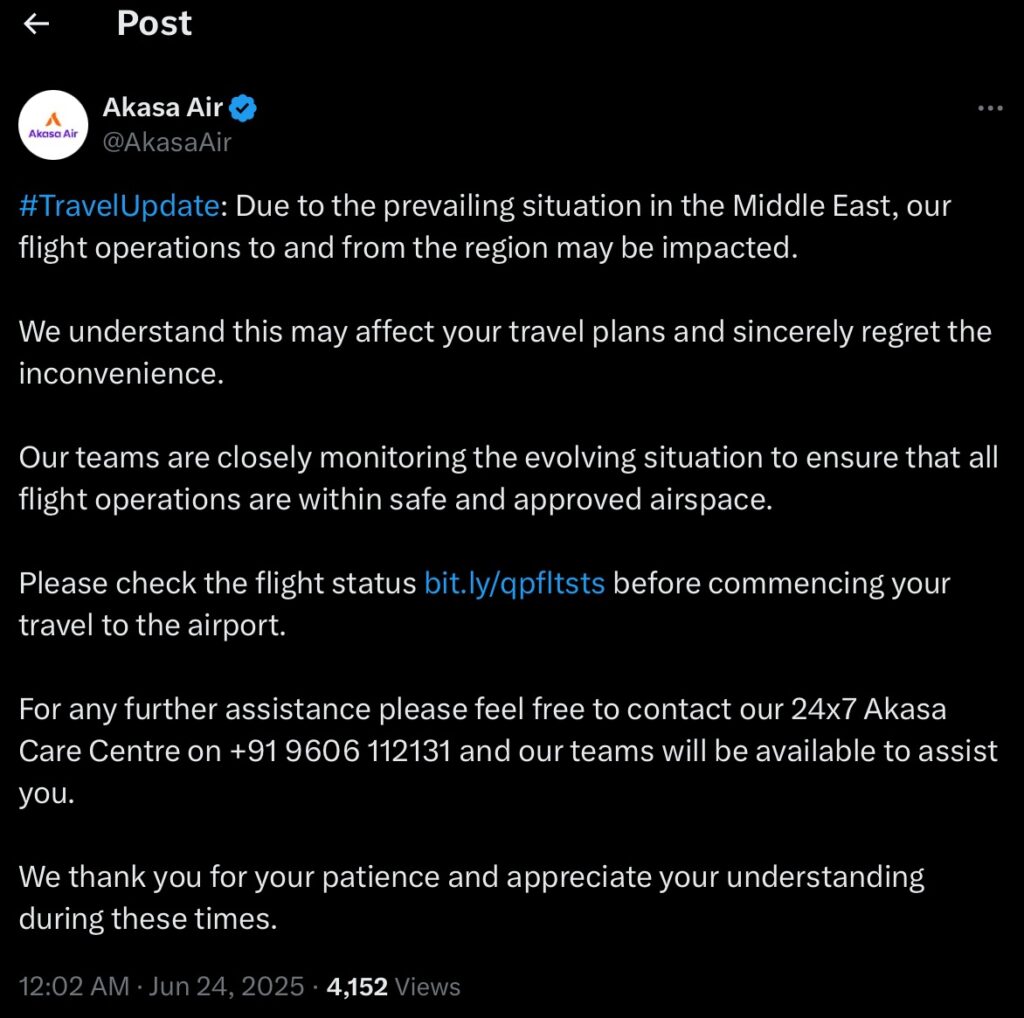Follow the bit.ly/qpfltsts flight status link
Viewport: 1024px width, 1018px height.
[x=515, y=583]
